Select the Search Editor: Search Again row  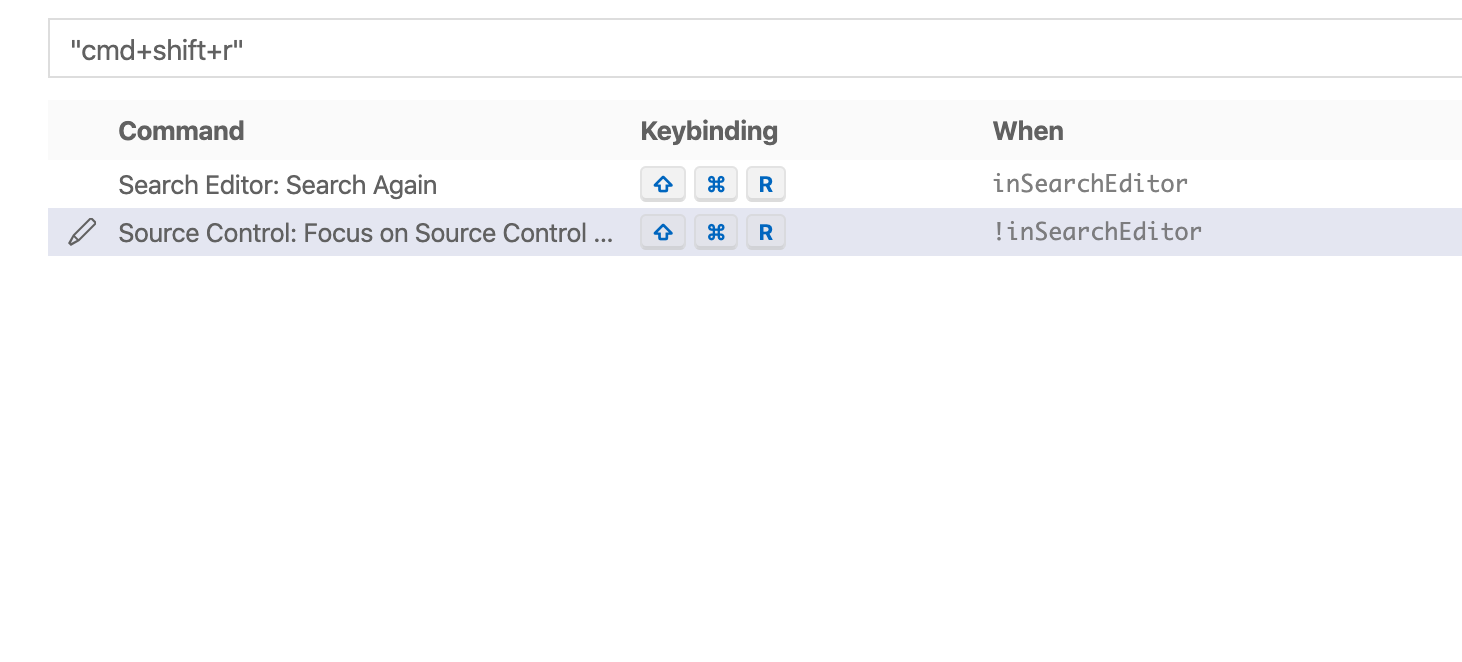(x=400, y=184)
